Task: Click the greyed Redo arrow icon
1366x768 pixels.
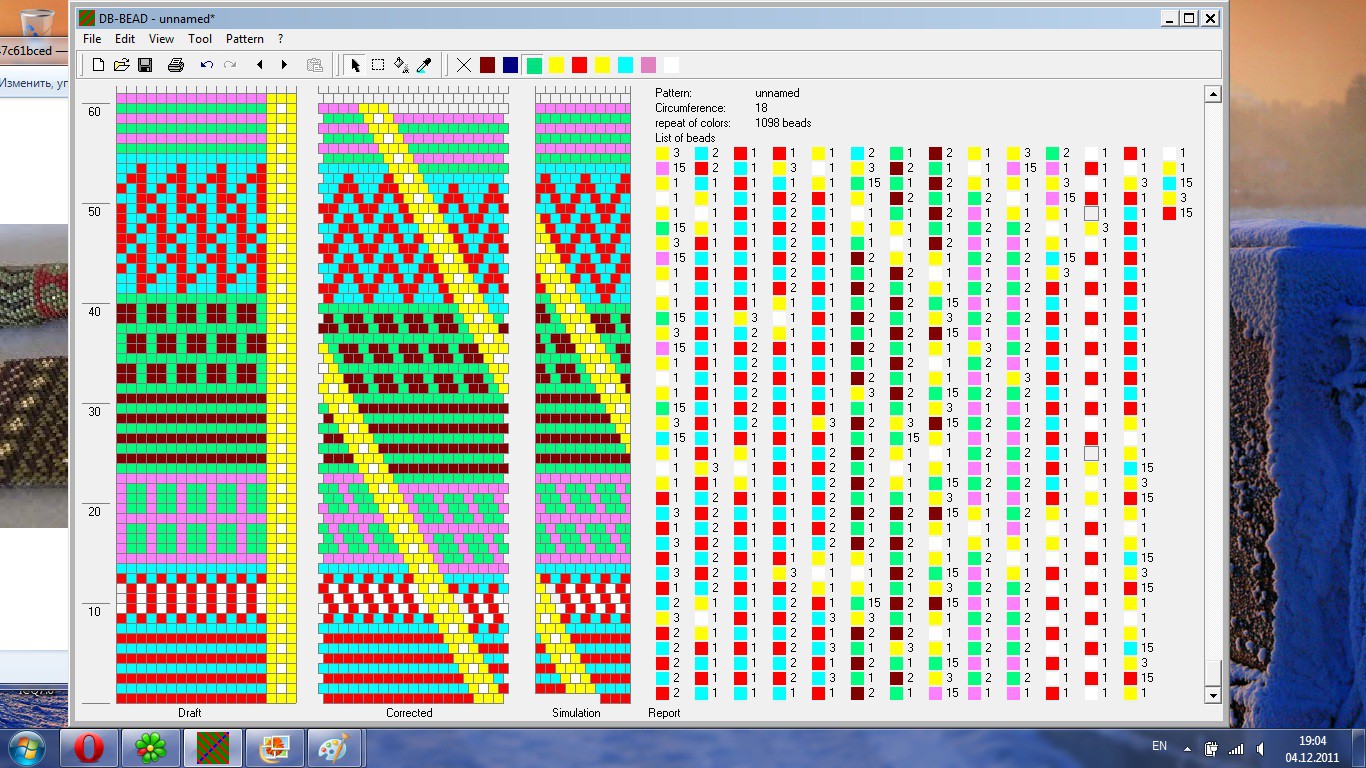Action: click(230, 65)
